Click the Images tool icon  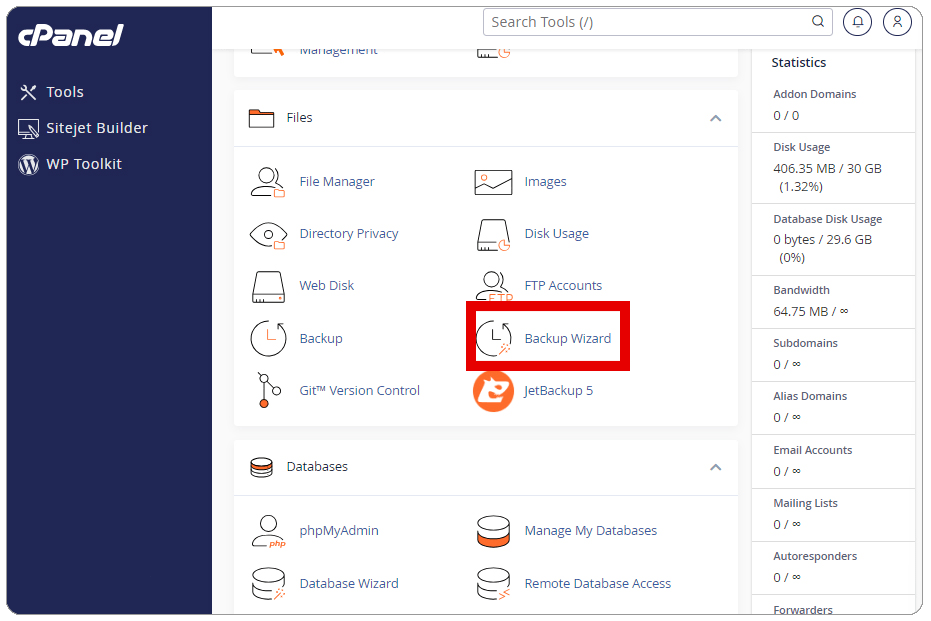pyautogui.click(x=493, y=182)
